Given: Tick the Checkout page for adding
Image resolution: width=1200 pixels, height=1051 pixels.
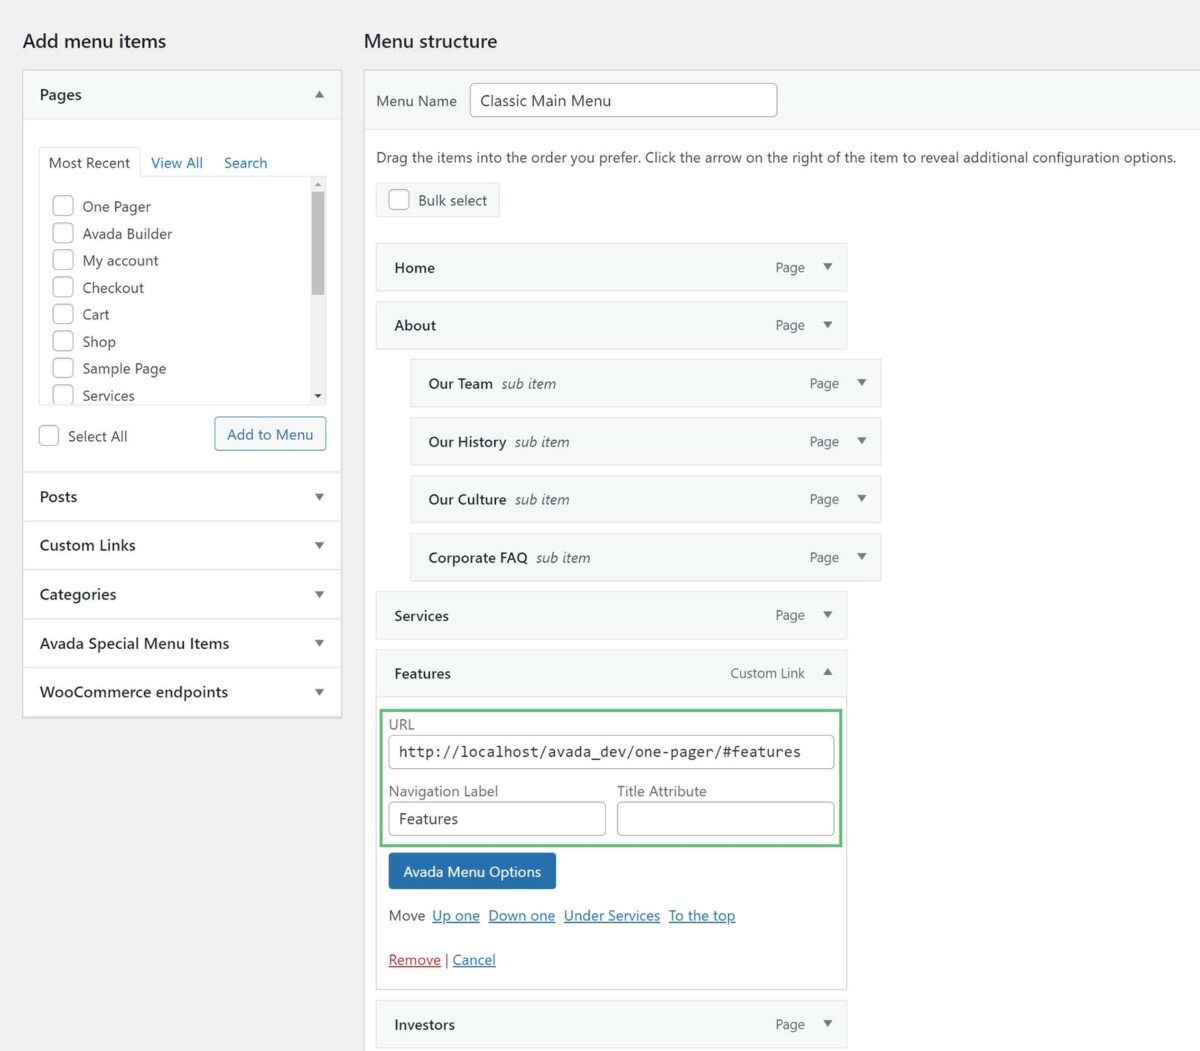Looking at the screenshot, I should 63,287.
